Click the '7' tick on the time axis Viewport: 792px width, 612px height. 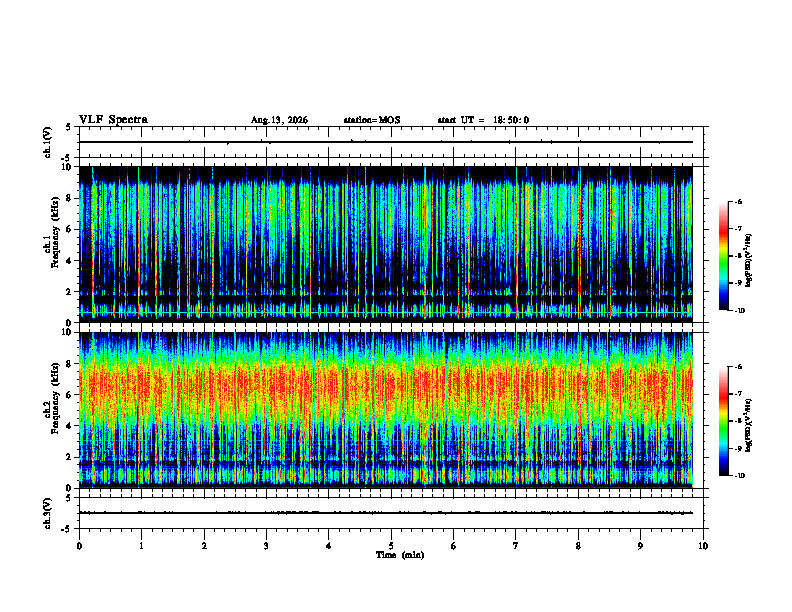tap(516, 546)
